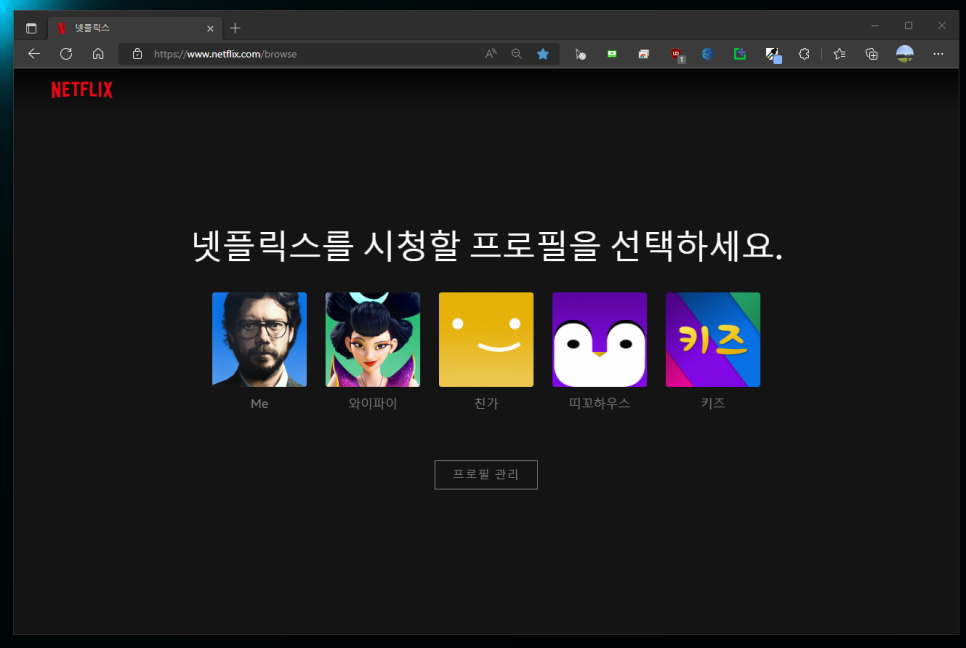Screen dimensions: 966x648
Task: Click the Netflix logo
Action: (81, 90)
